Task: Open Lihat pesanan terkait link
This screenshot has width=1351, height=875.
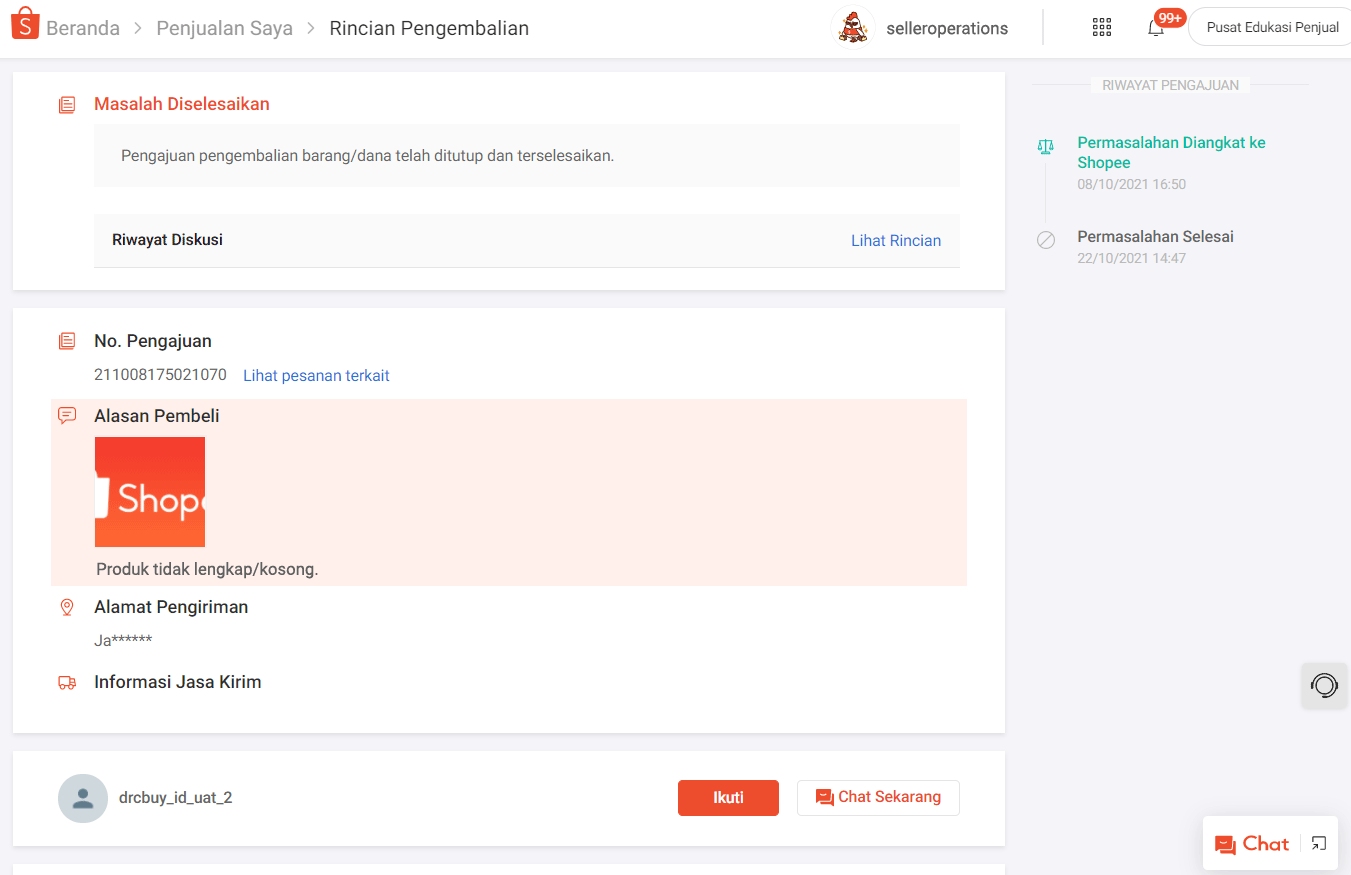Action: (316, 375)
